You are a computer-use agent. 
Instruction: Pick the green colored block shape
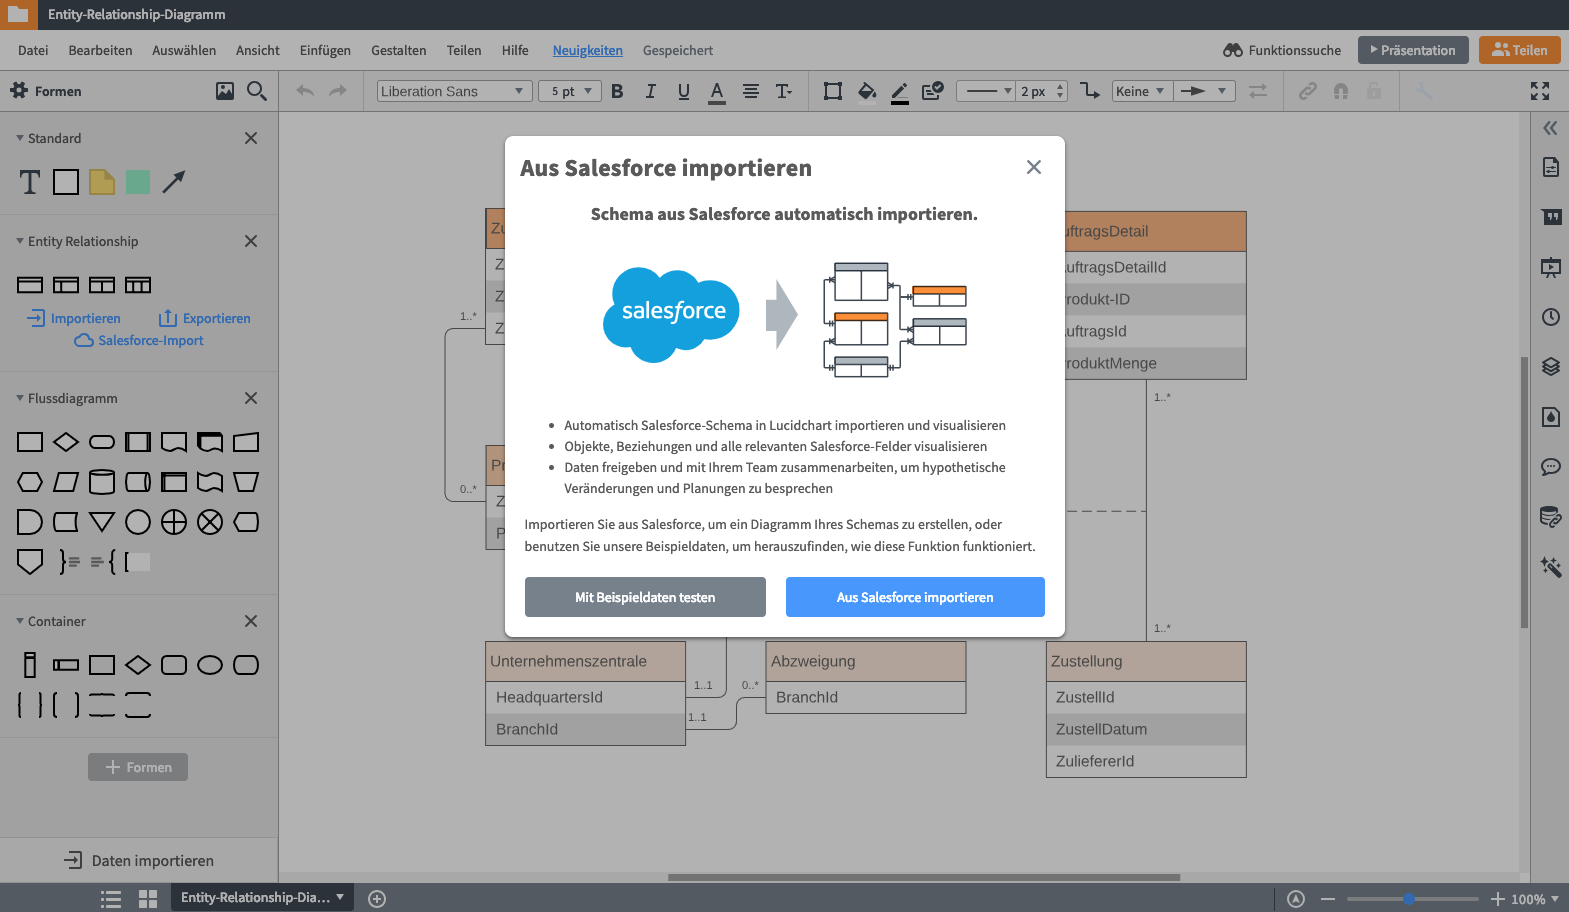138,182
